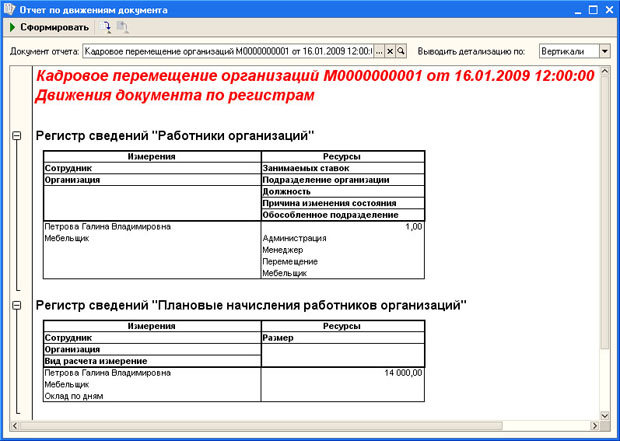
Task: Close the Отчет по движениям документа window
Action: point(609,10)
